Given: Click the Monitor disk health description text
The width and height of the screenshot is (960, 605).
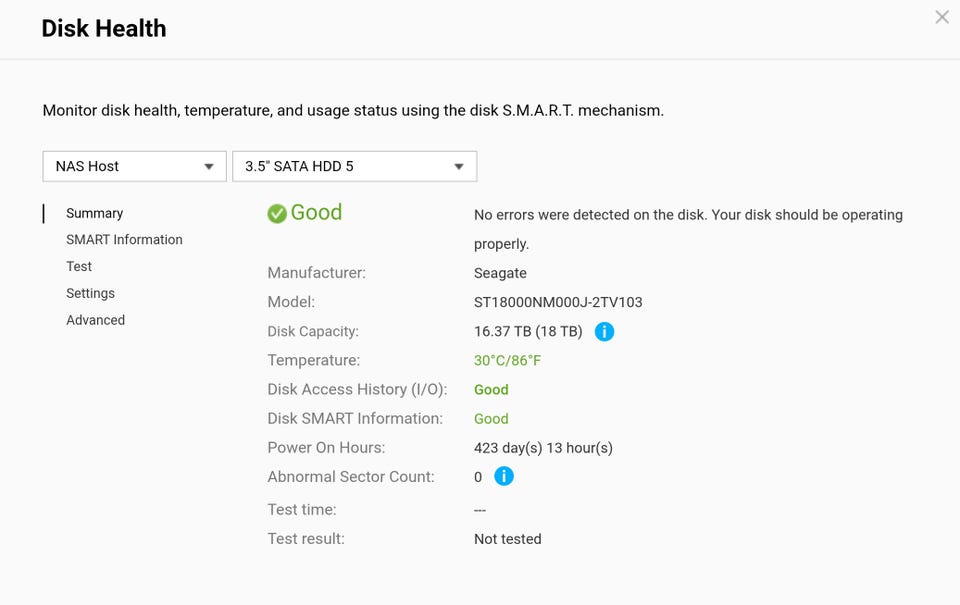Looking at the screenshot, I should pyautogui.click(x=353, y=110).
